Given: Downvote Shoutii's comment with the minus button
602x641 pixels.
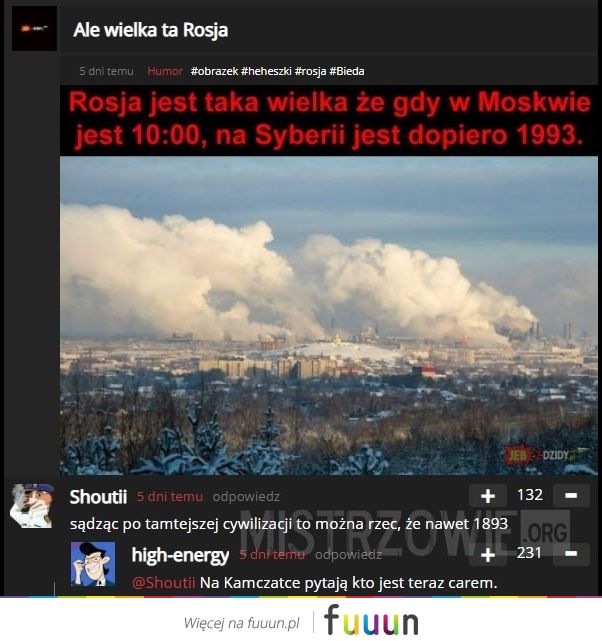Looking at the screenshot, I should (x=571, y=496).
